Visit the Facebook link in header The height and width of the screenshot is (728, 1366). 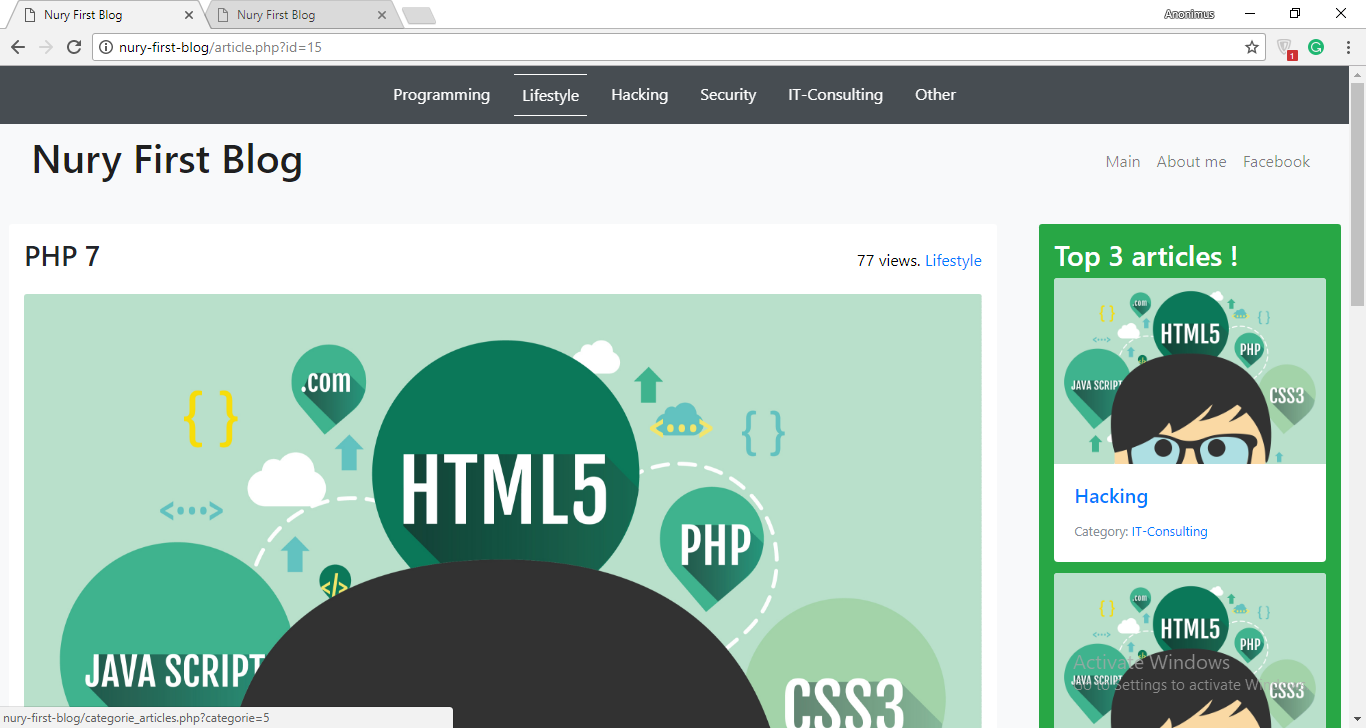pyautogui.click(x=1276, y=162)
